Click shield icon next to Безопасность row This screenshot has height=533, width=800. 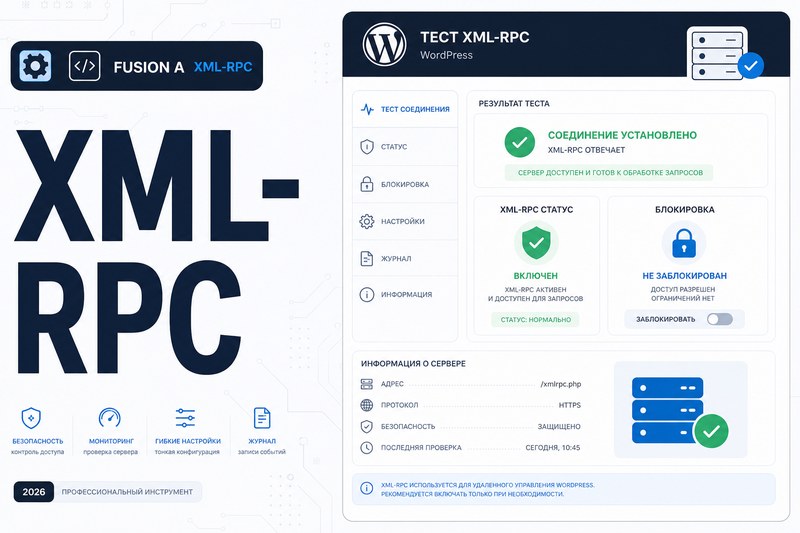(x=366, y=426)
